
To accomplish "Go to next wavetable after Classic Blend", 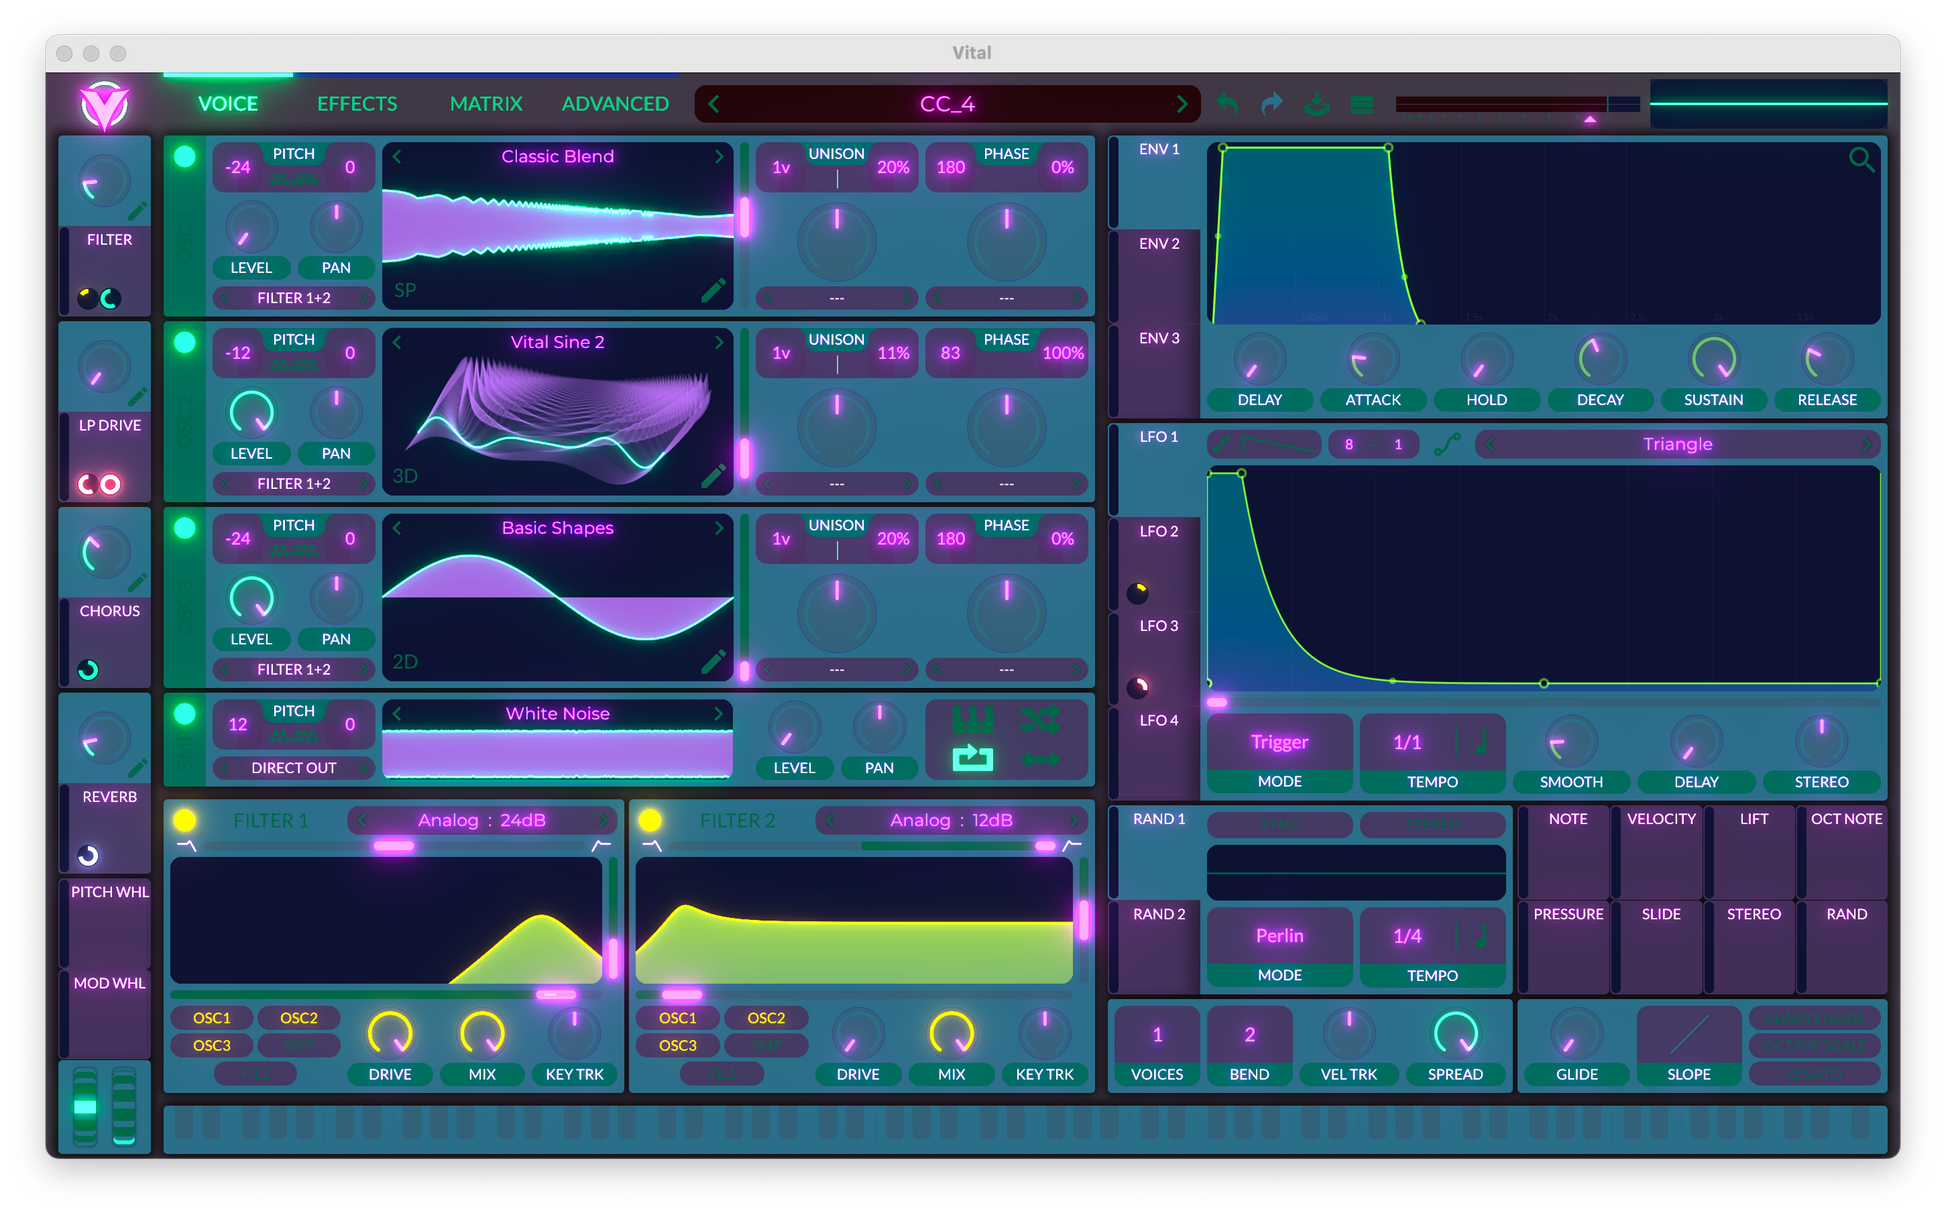I will (718, 156).
